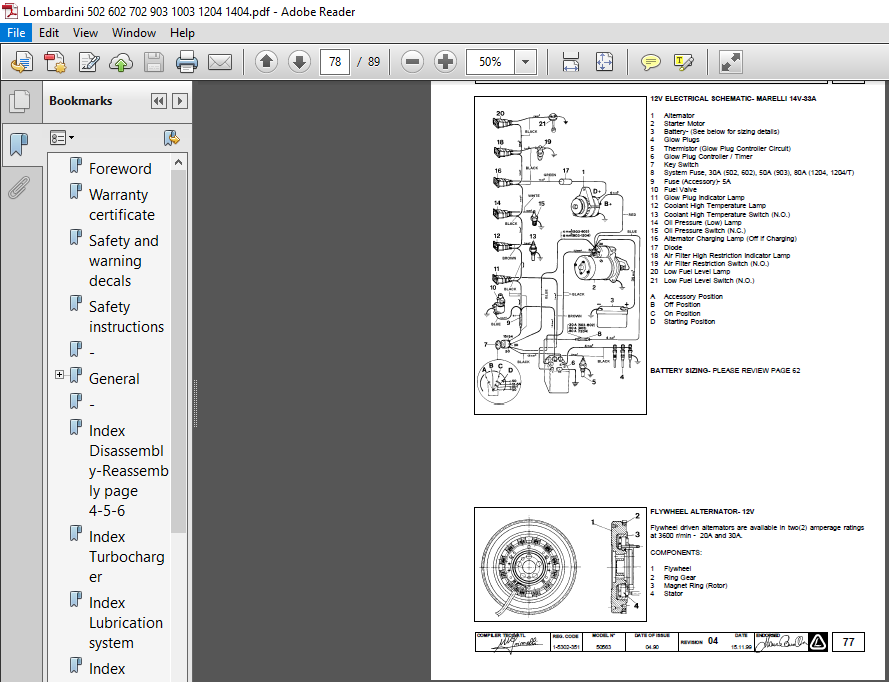Open the bookmarks Options menu dropdown
Viewport: 889px width, 682px height.
coord(62,138)
